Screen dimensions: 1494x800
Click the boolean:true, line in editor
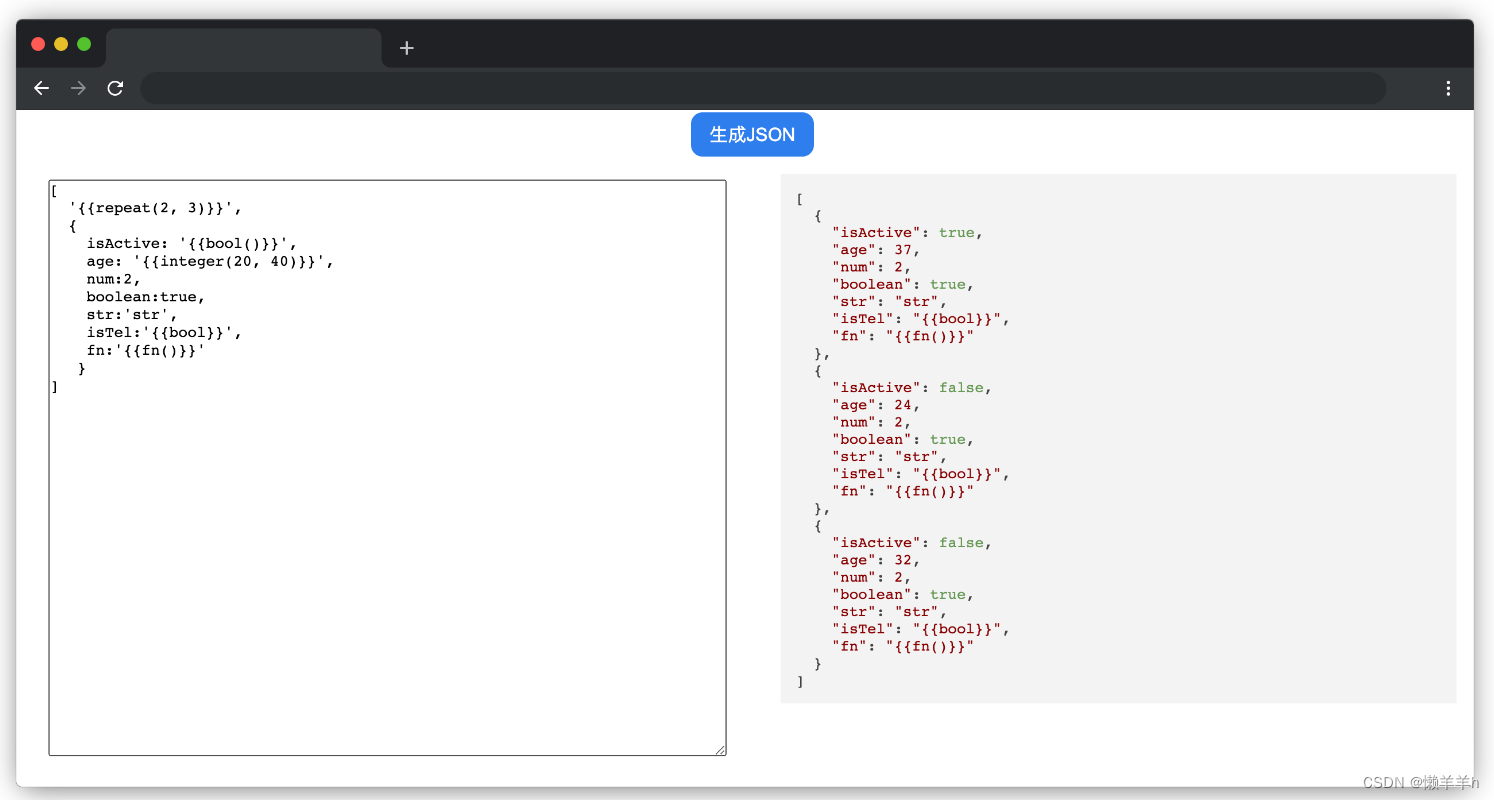point(145,297)
